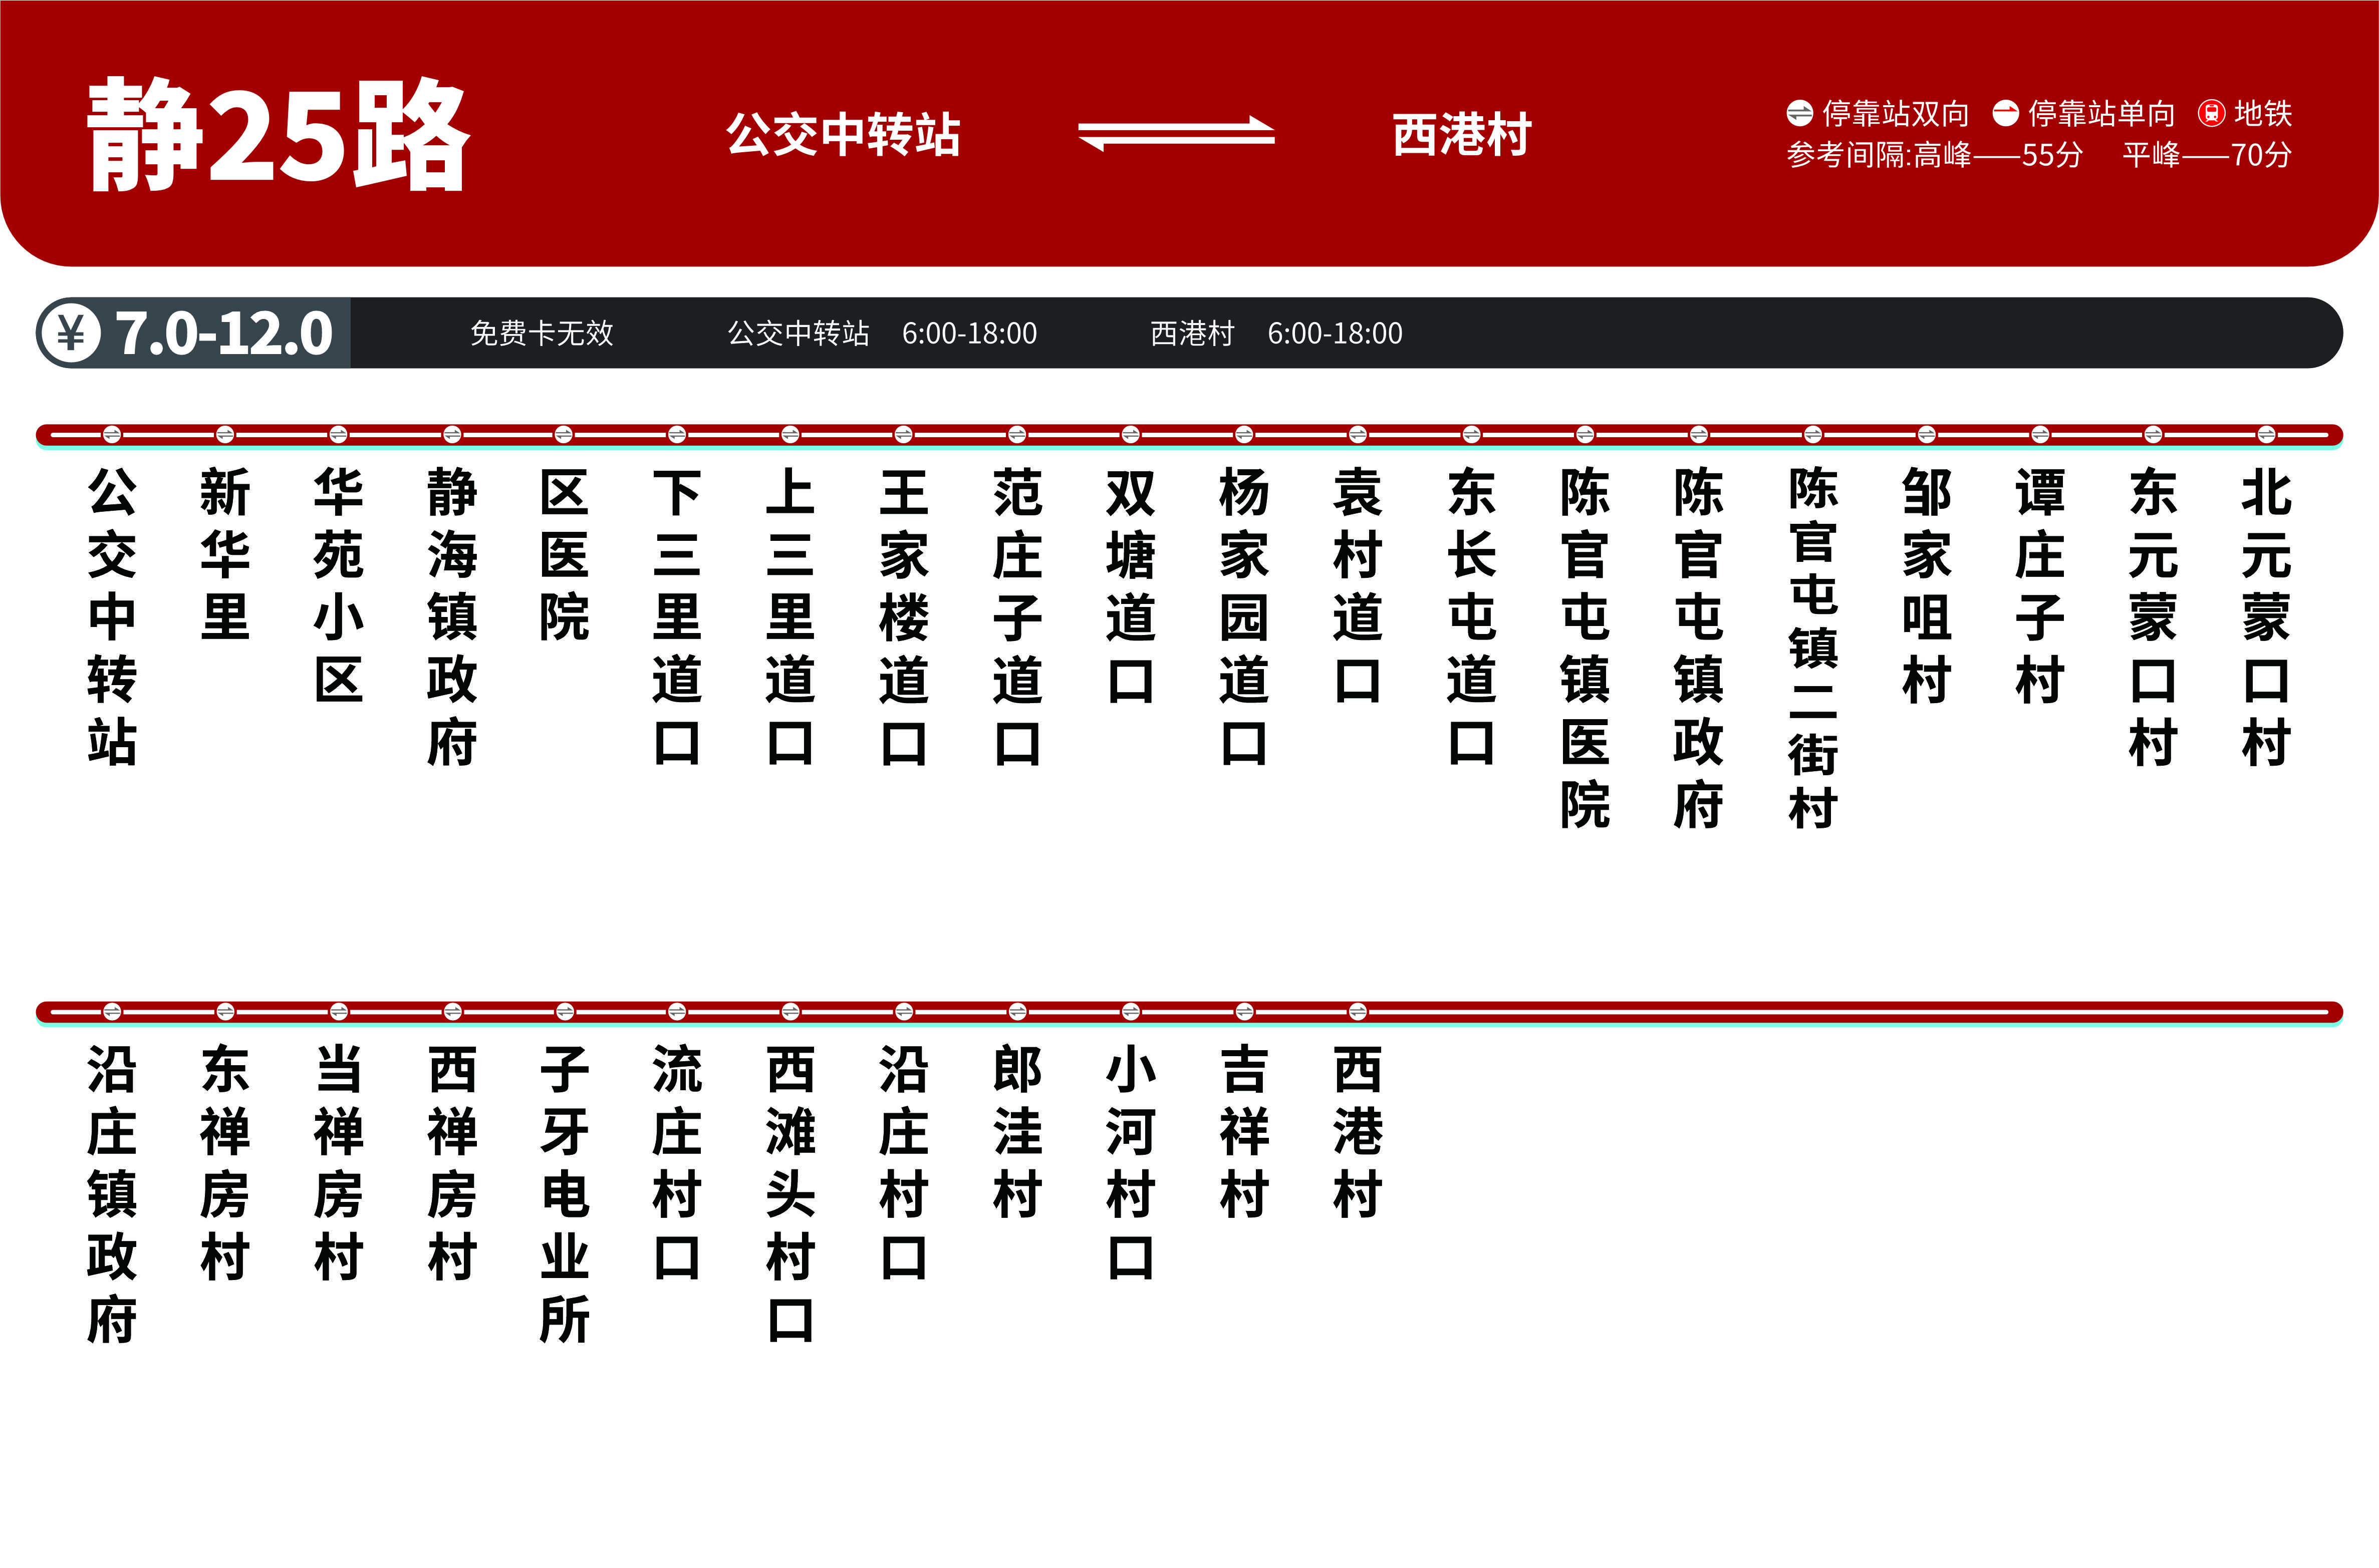Click the bidirectional route arrow icon

click(1176, 134)
